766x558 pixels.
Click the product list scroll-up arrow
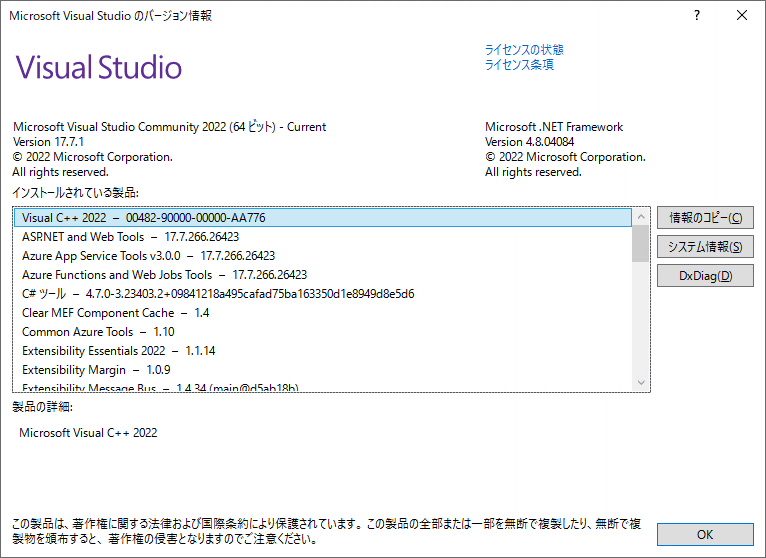(x=640, y=216)
